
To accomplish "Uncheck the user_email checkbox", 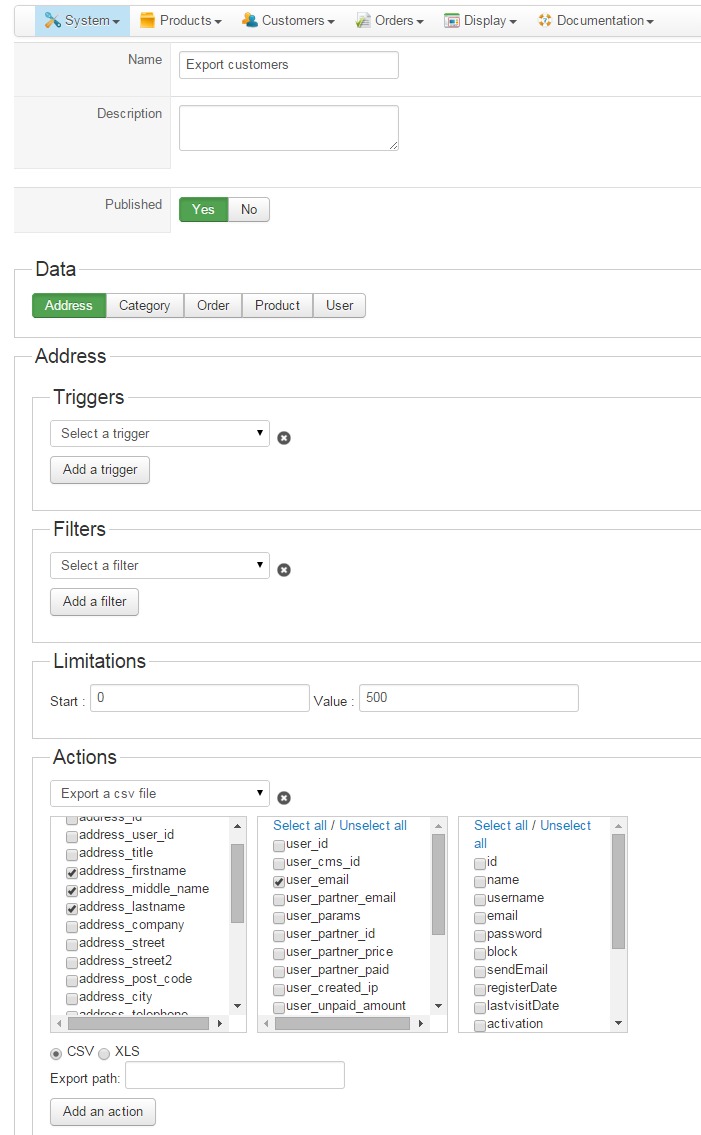I will [279, 882].
